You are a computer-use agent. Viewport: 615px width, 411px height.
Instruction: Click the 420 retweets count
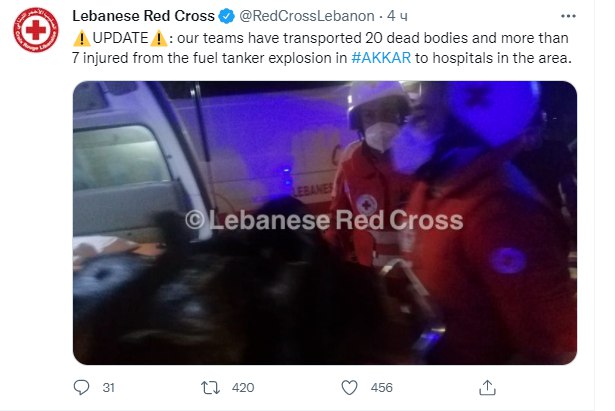pos(243,388)
